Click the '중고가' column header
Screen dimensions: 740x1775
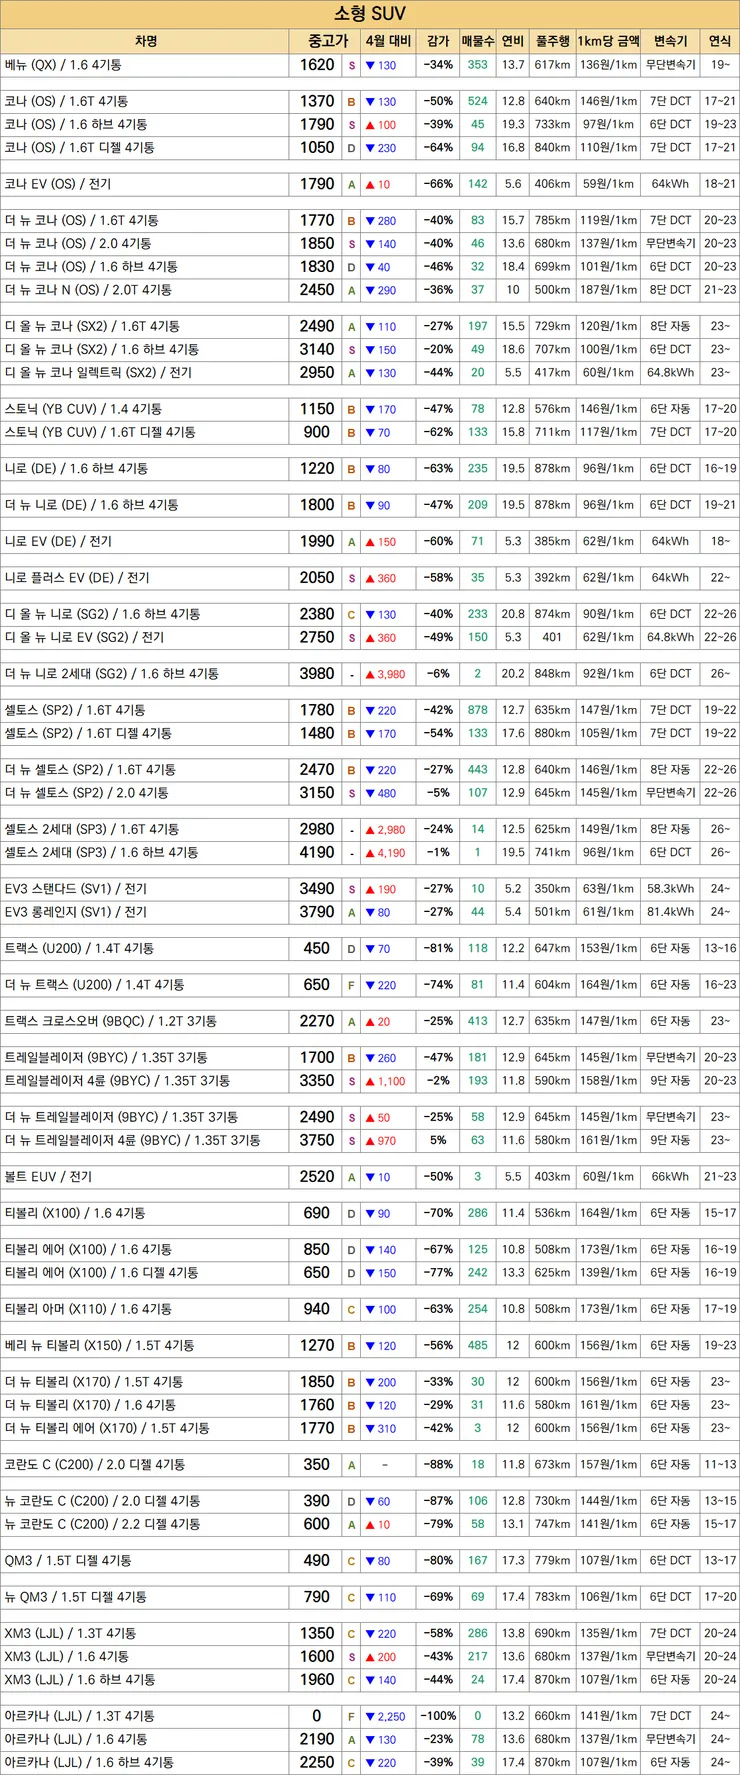click(x=326, y=41)
